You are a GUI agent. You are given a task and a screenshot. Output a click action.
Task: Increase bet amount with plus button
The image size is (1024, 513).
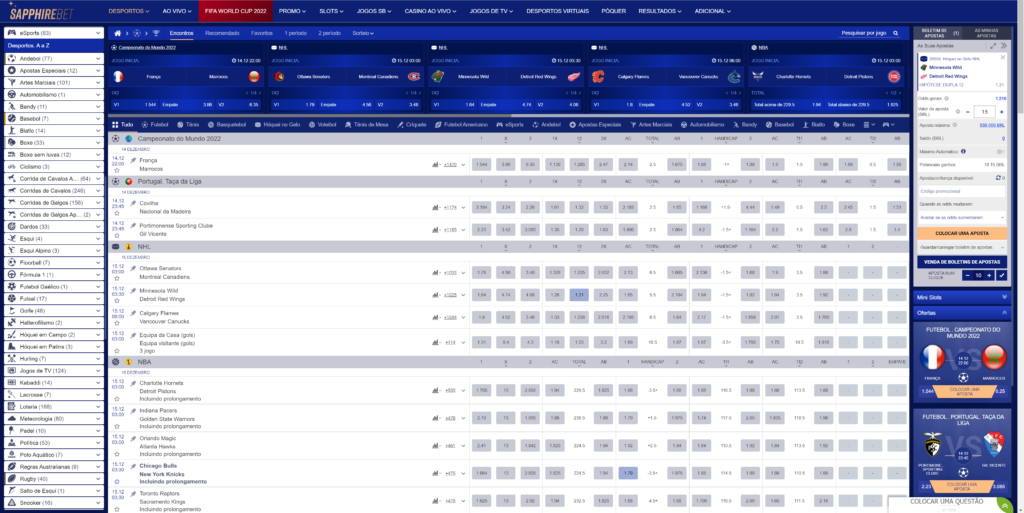click(1001, 112)
